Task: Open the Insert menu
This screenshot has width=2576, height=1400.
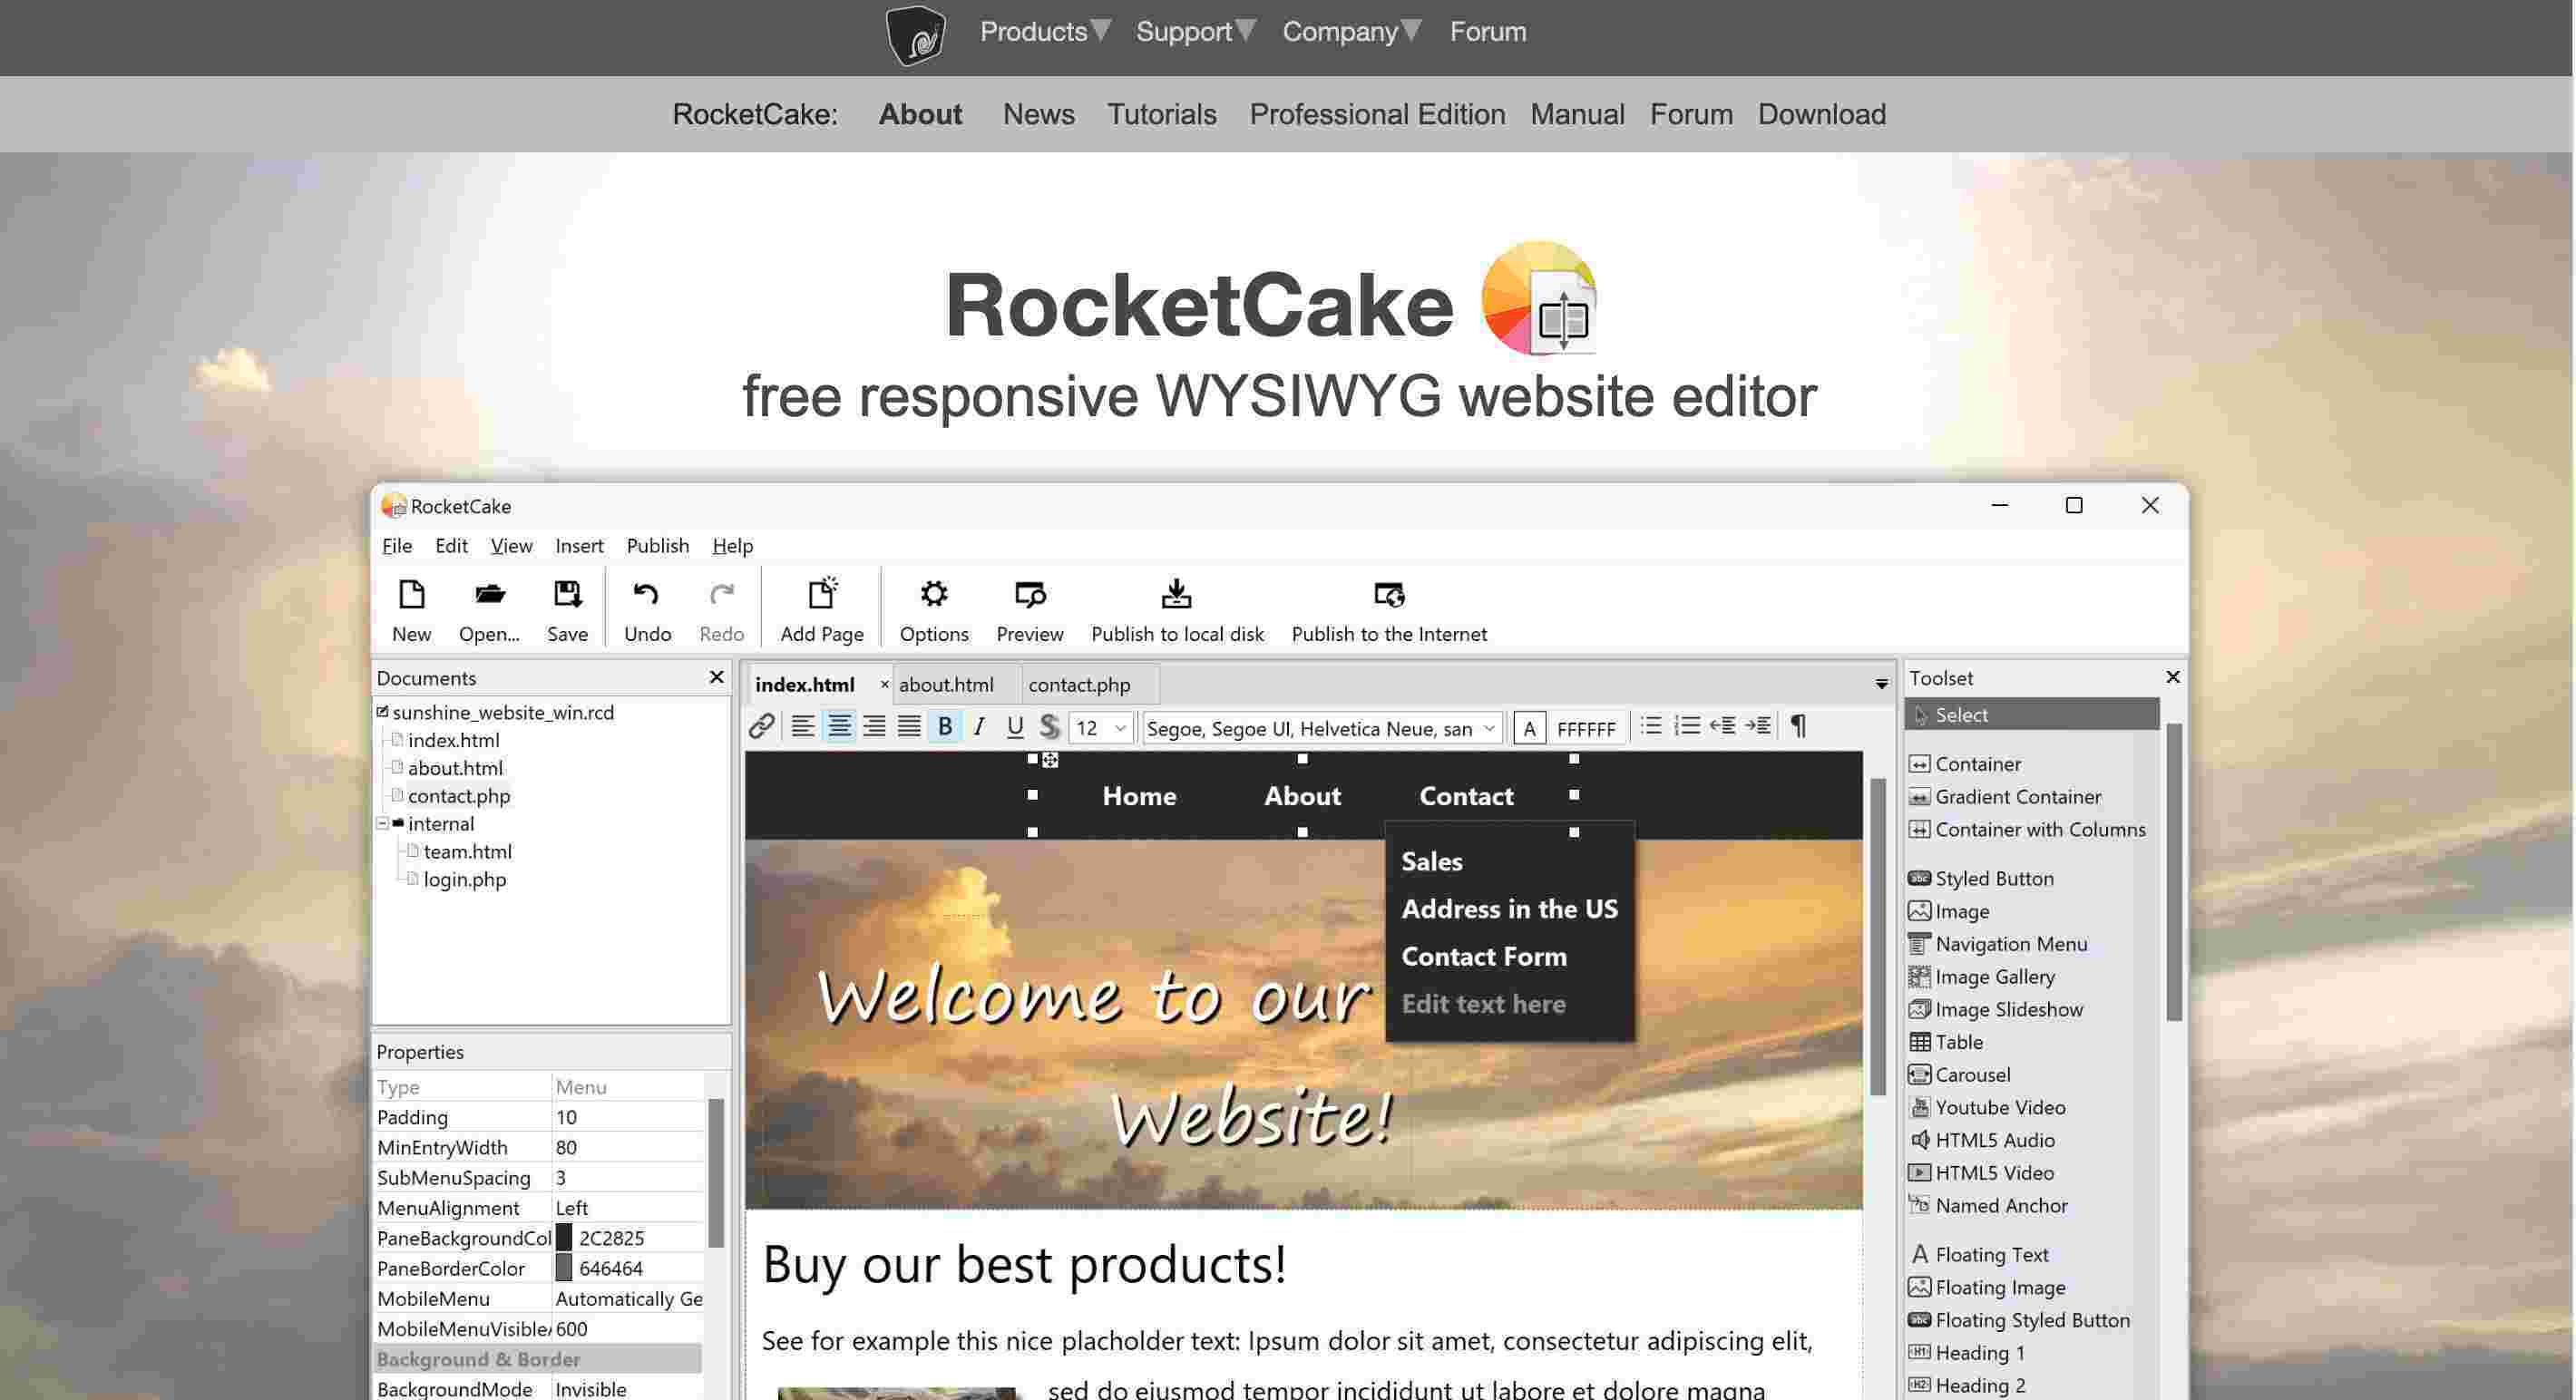Action: (x=579, y=546)
